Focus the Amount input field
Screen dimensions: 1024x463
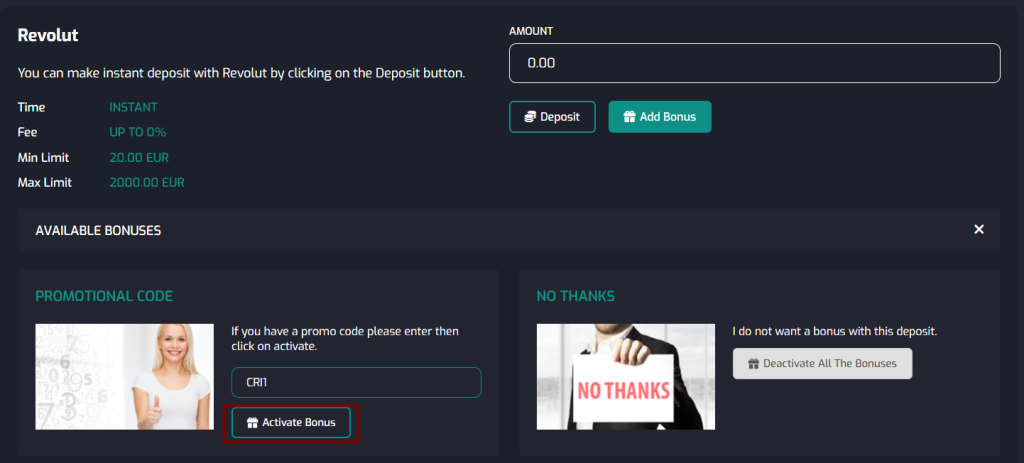tap(754, 63)
